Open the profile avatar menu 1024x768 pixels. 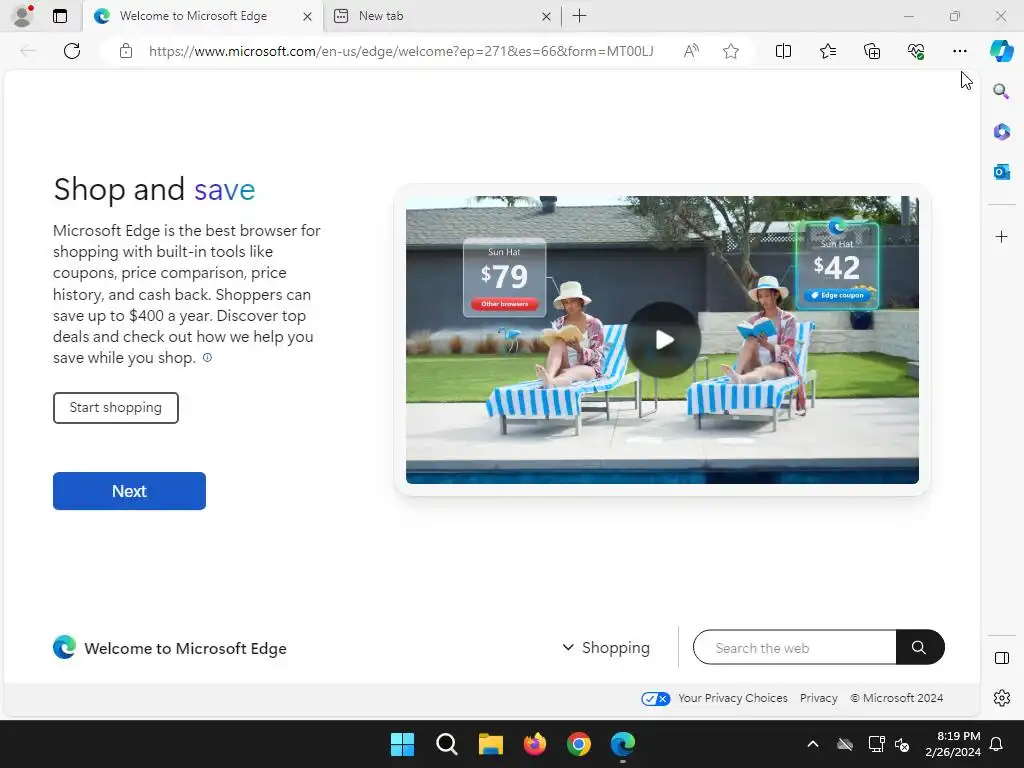(23, 16)
